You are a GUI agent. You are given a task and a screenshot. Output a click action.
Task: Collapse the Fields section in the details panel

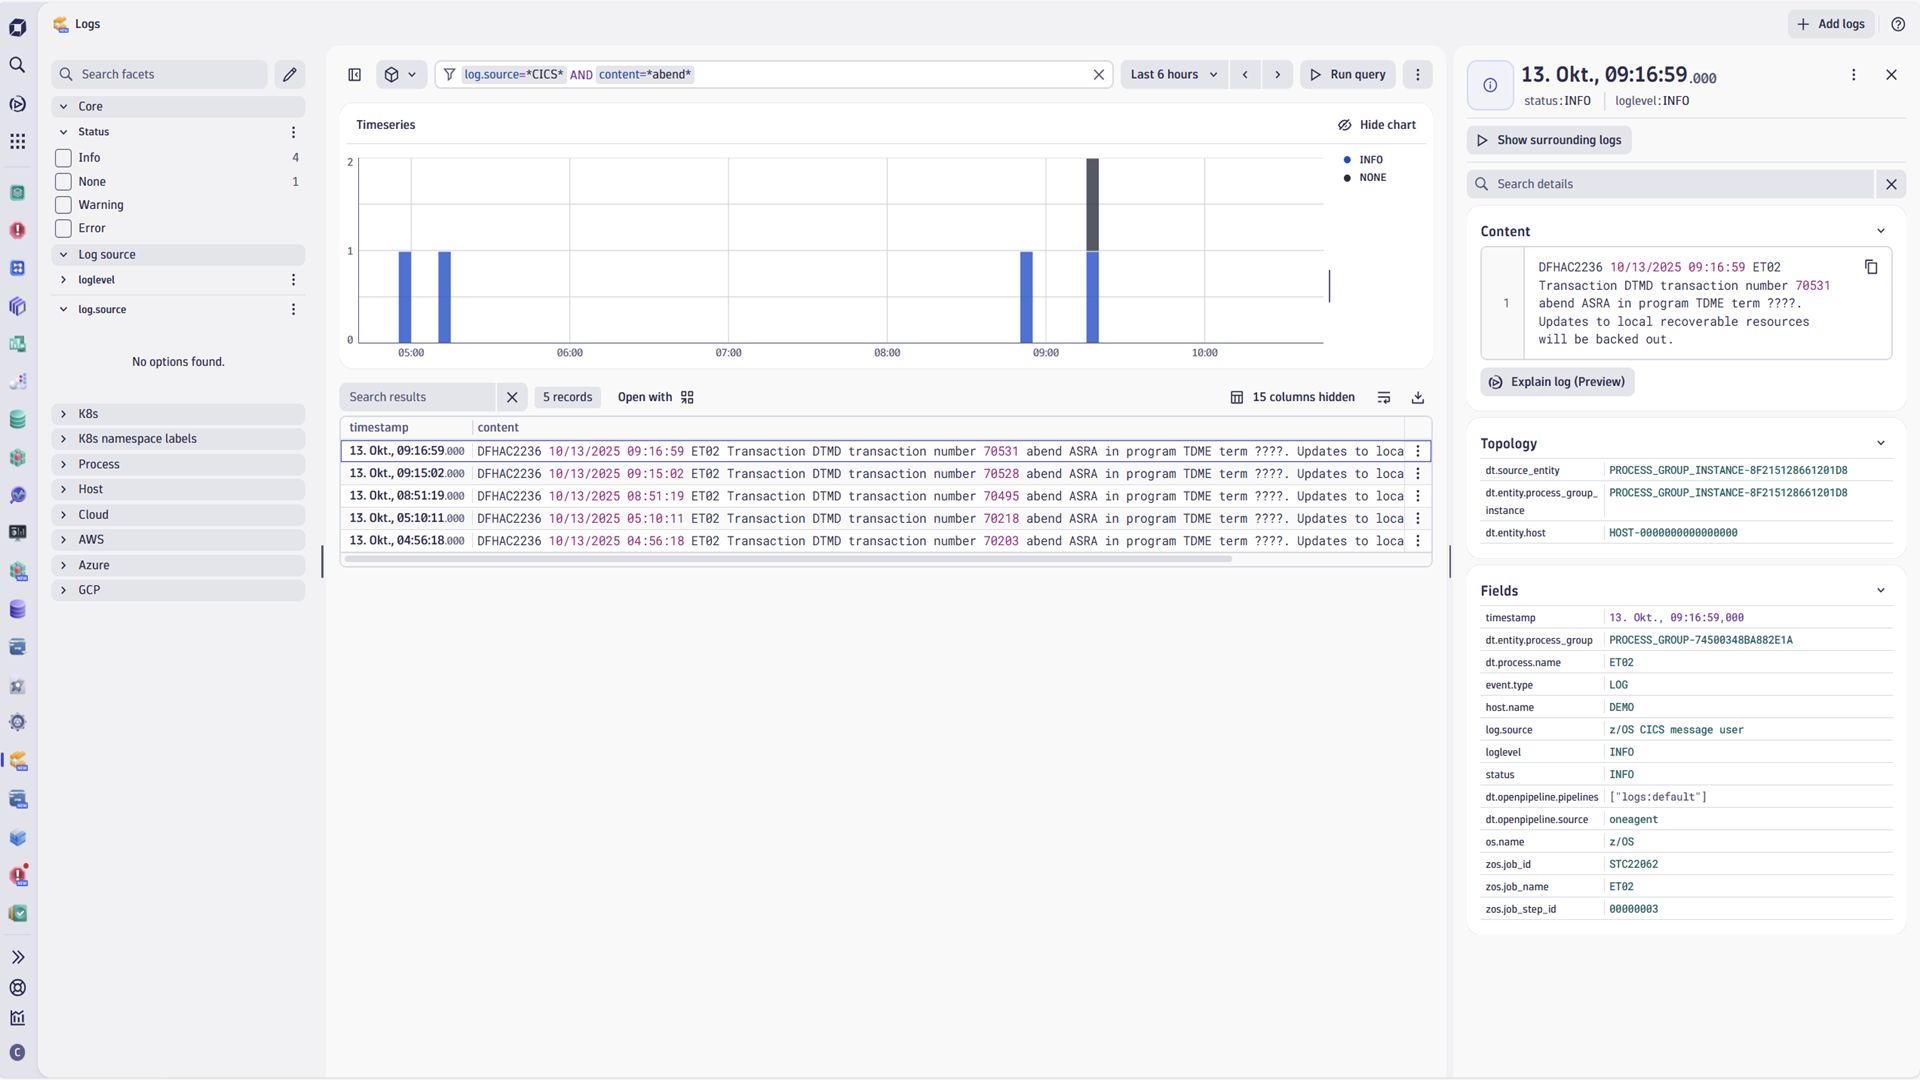click(x=1880, y=590)
